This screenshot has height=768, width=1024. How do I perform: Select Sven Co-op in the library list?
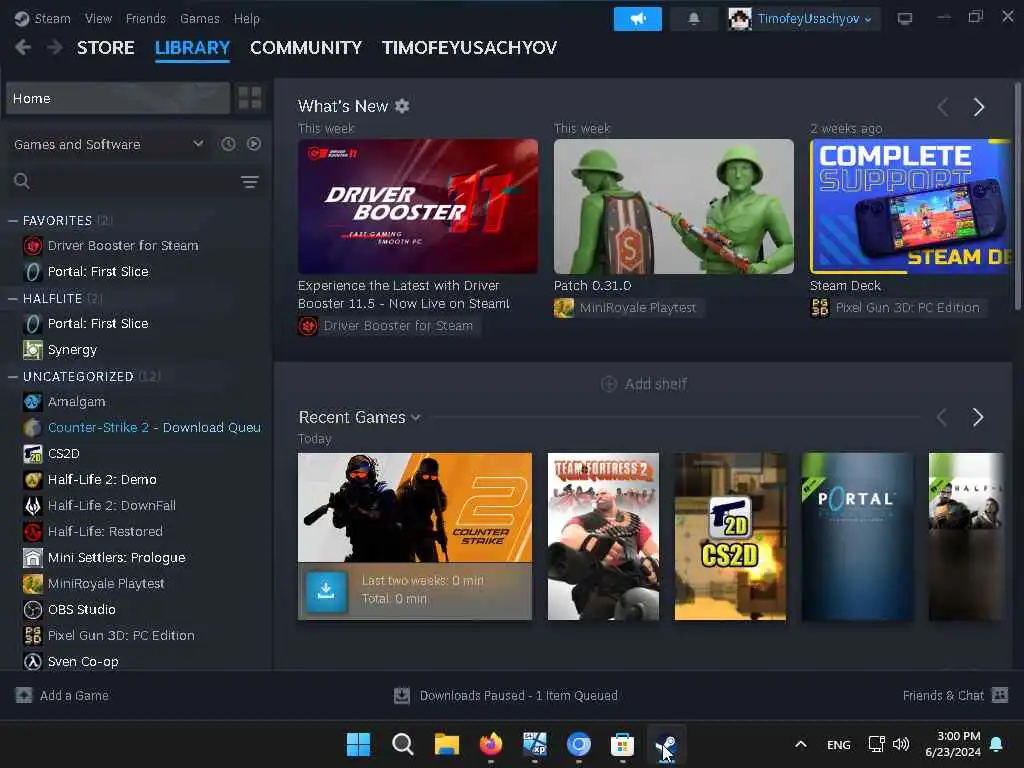pyautogui.click(x=83, y=662)
